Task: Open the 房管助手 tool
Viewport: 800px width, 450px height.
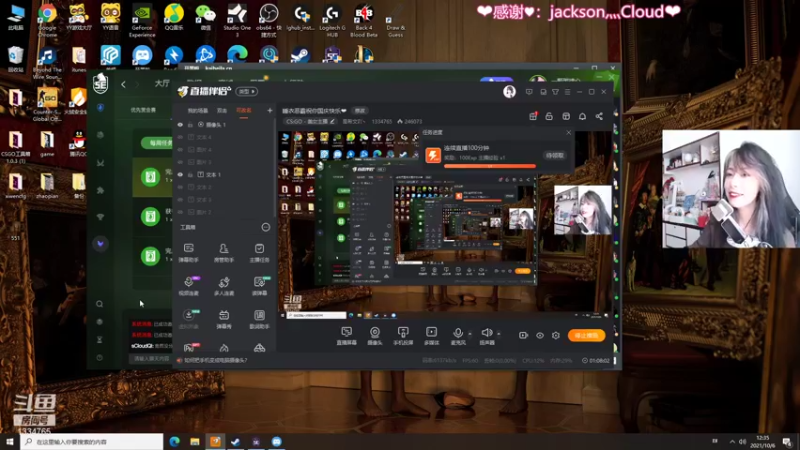Action: click(224, 253)
